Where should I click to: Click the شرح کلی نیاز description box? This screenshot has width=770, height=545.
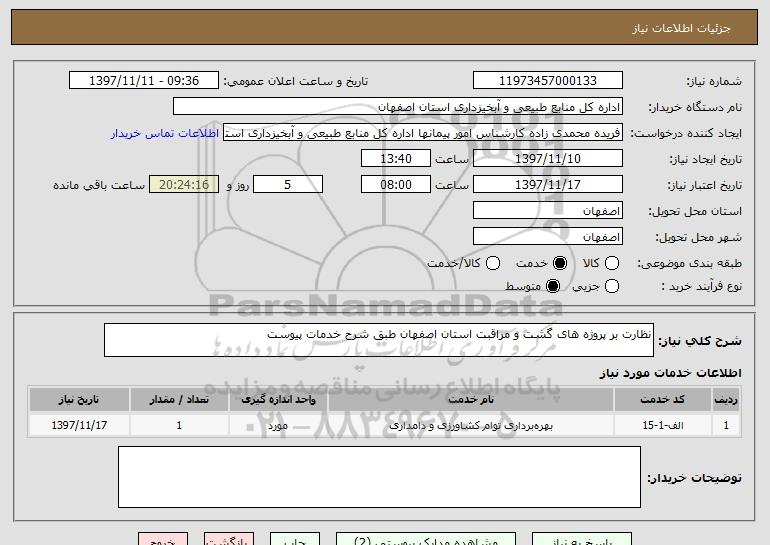(379, 340)
